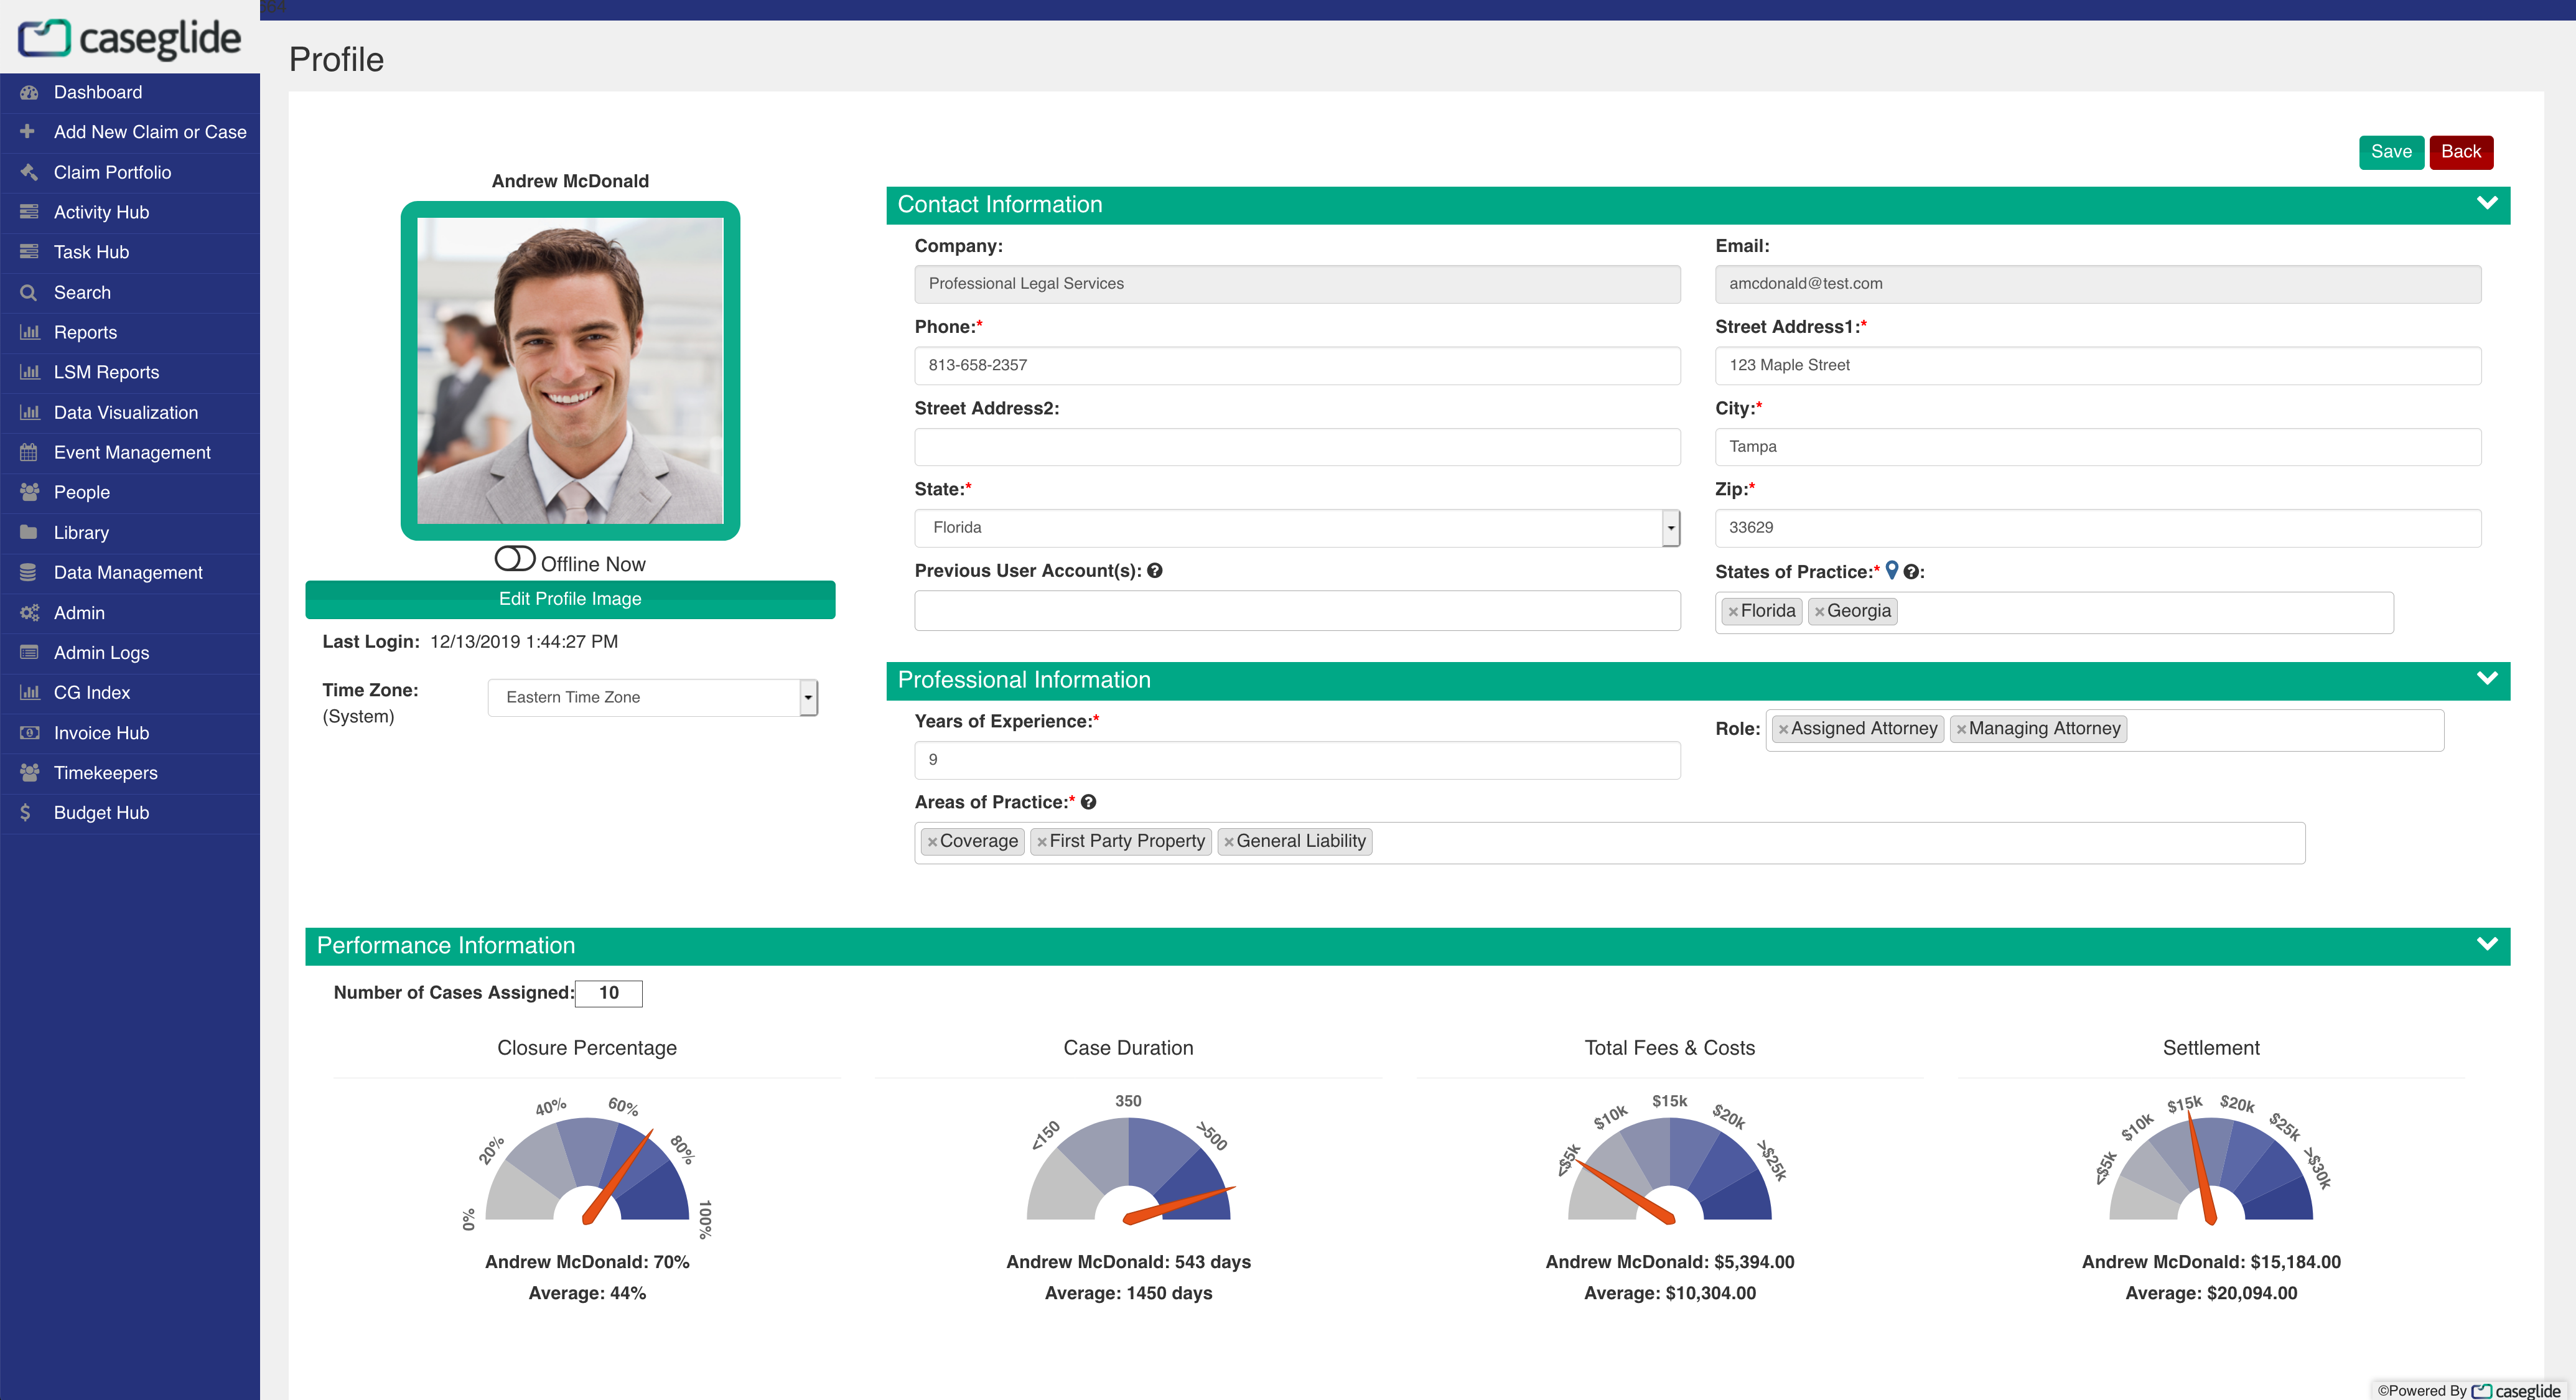This screenshot has height=1400, width=2576.
Task: Open Data Visualization
Action: coord(125,412)
